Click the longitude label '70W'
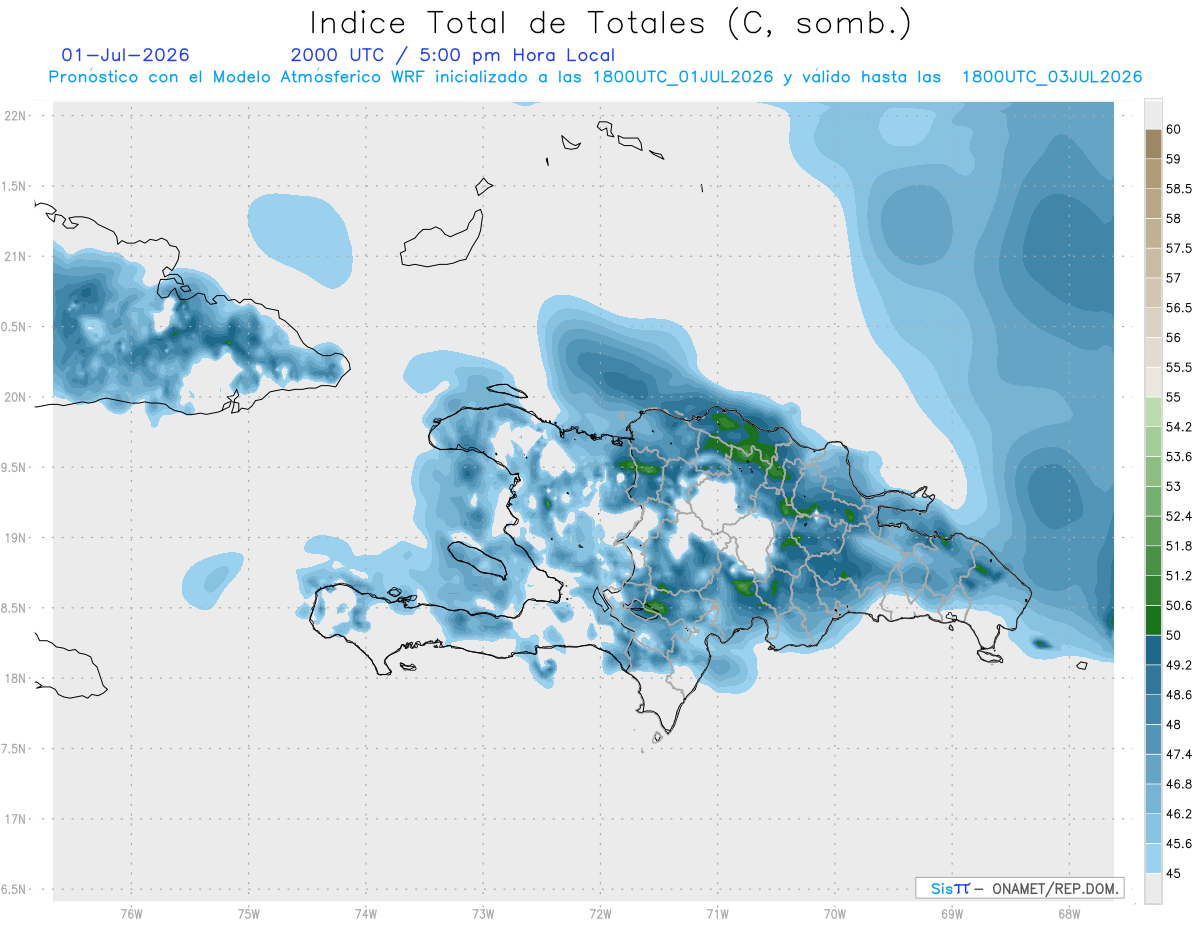This screenshot has height=927, width=1200. point(835,913)
